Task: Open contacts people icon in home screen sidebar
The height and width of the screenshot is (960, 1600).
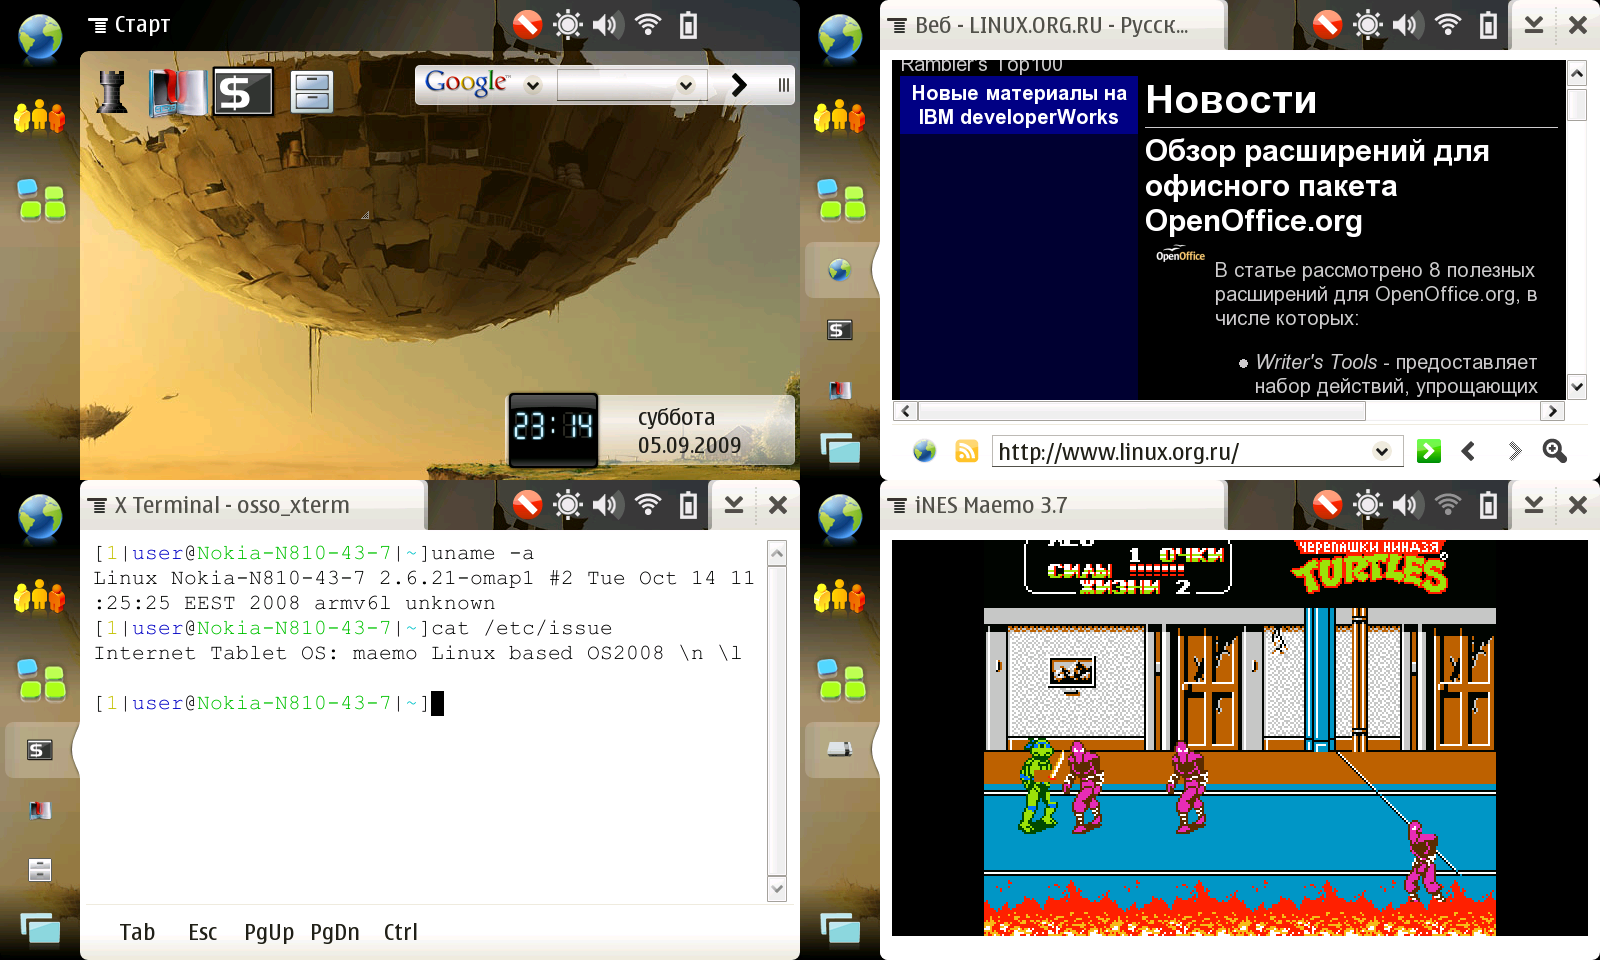Action: (40, 117)
